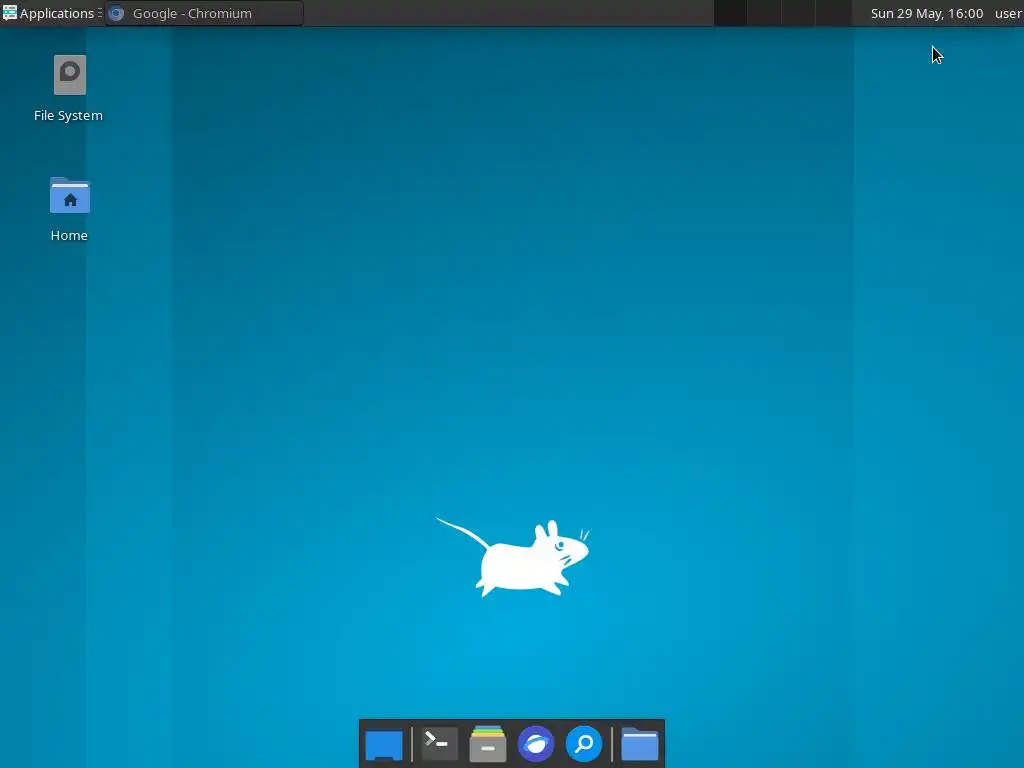
Task: Click the clock showing Sun 29 May, 16:00
Action: (x=927, y=13)
